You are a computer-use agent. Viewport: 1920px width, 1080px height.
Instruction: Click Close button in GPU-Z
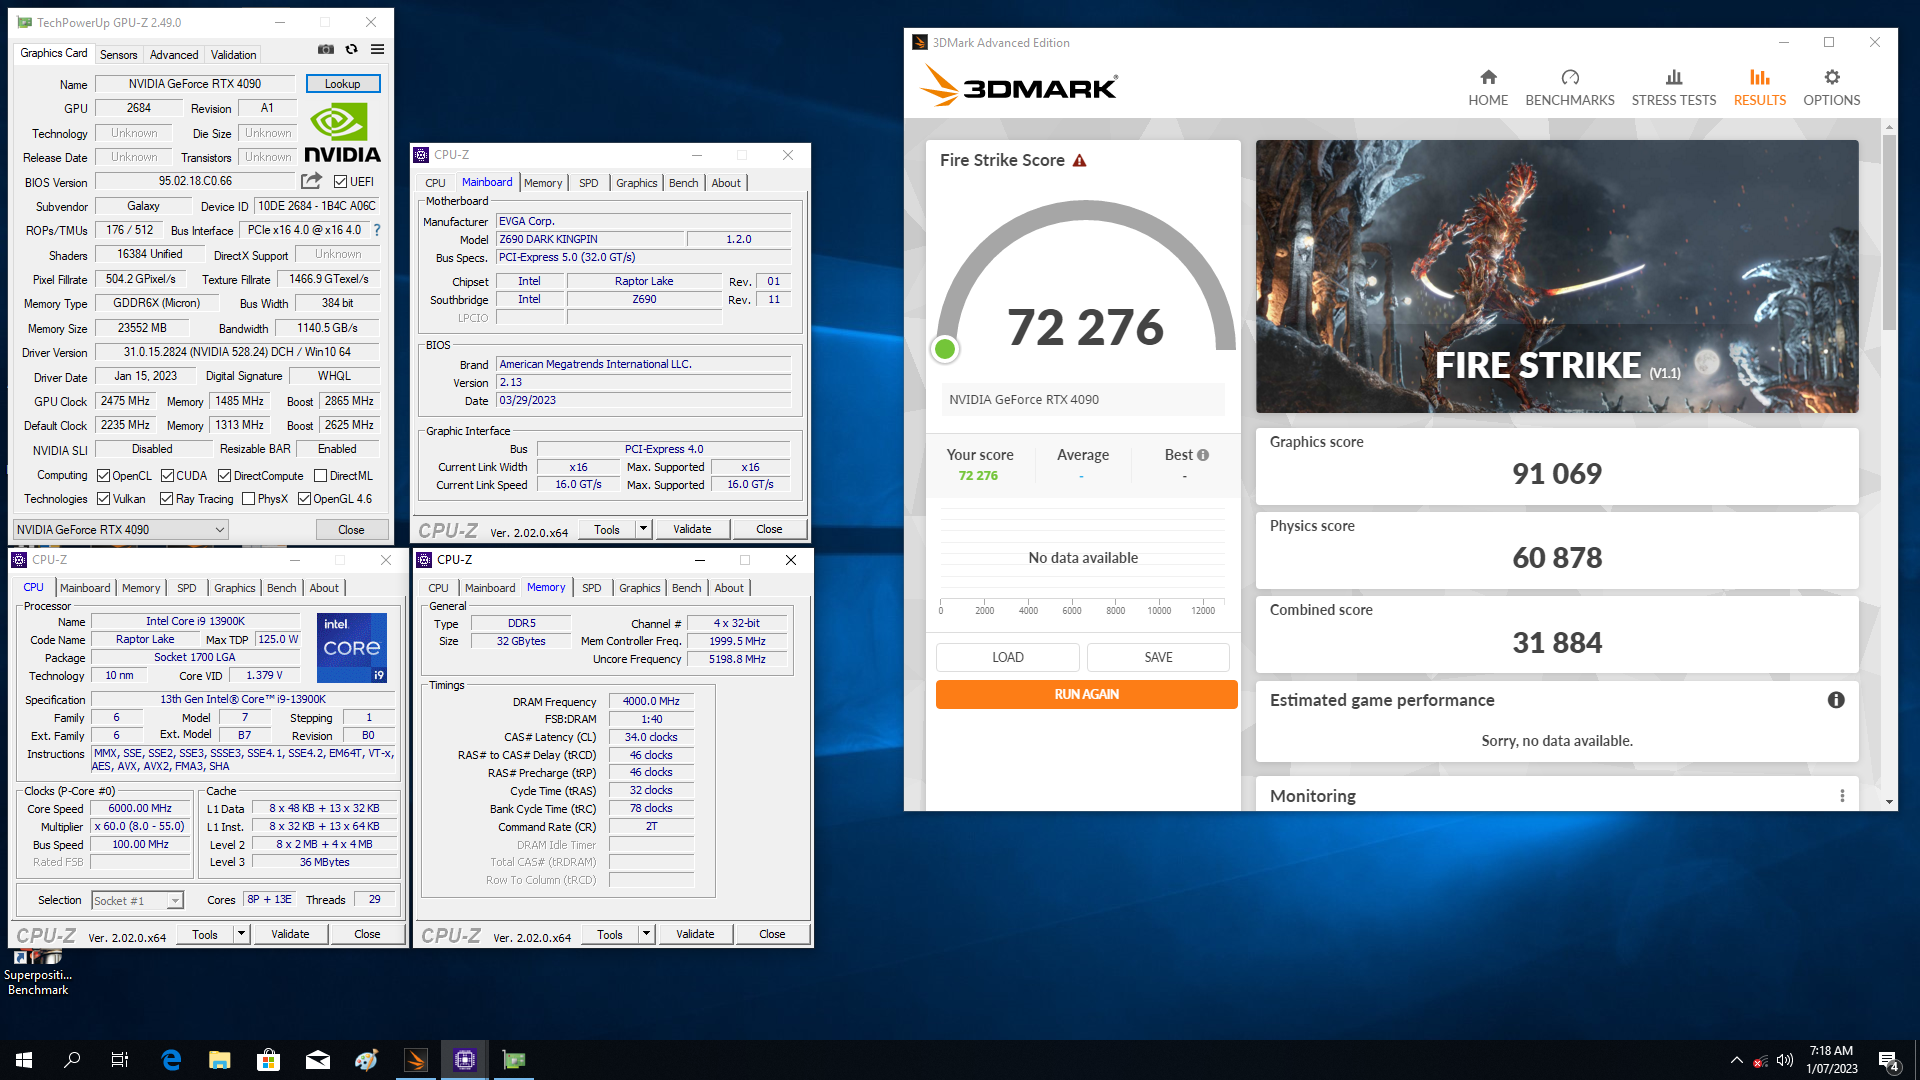pyautogui.click(x=351, y=530)
